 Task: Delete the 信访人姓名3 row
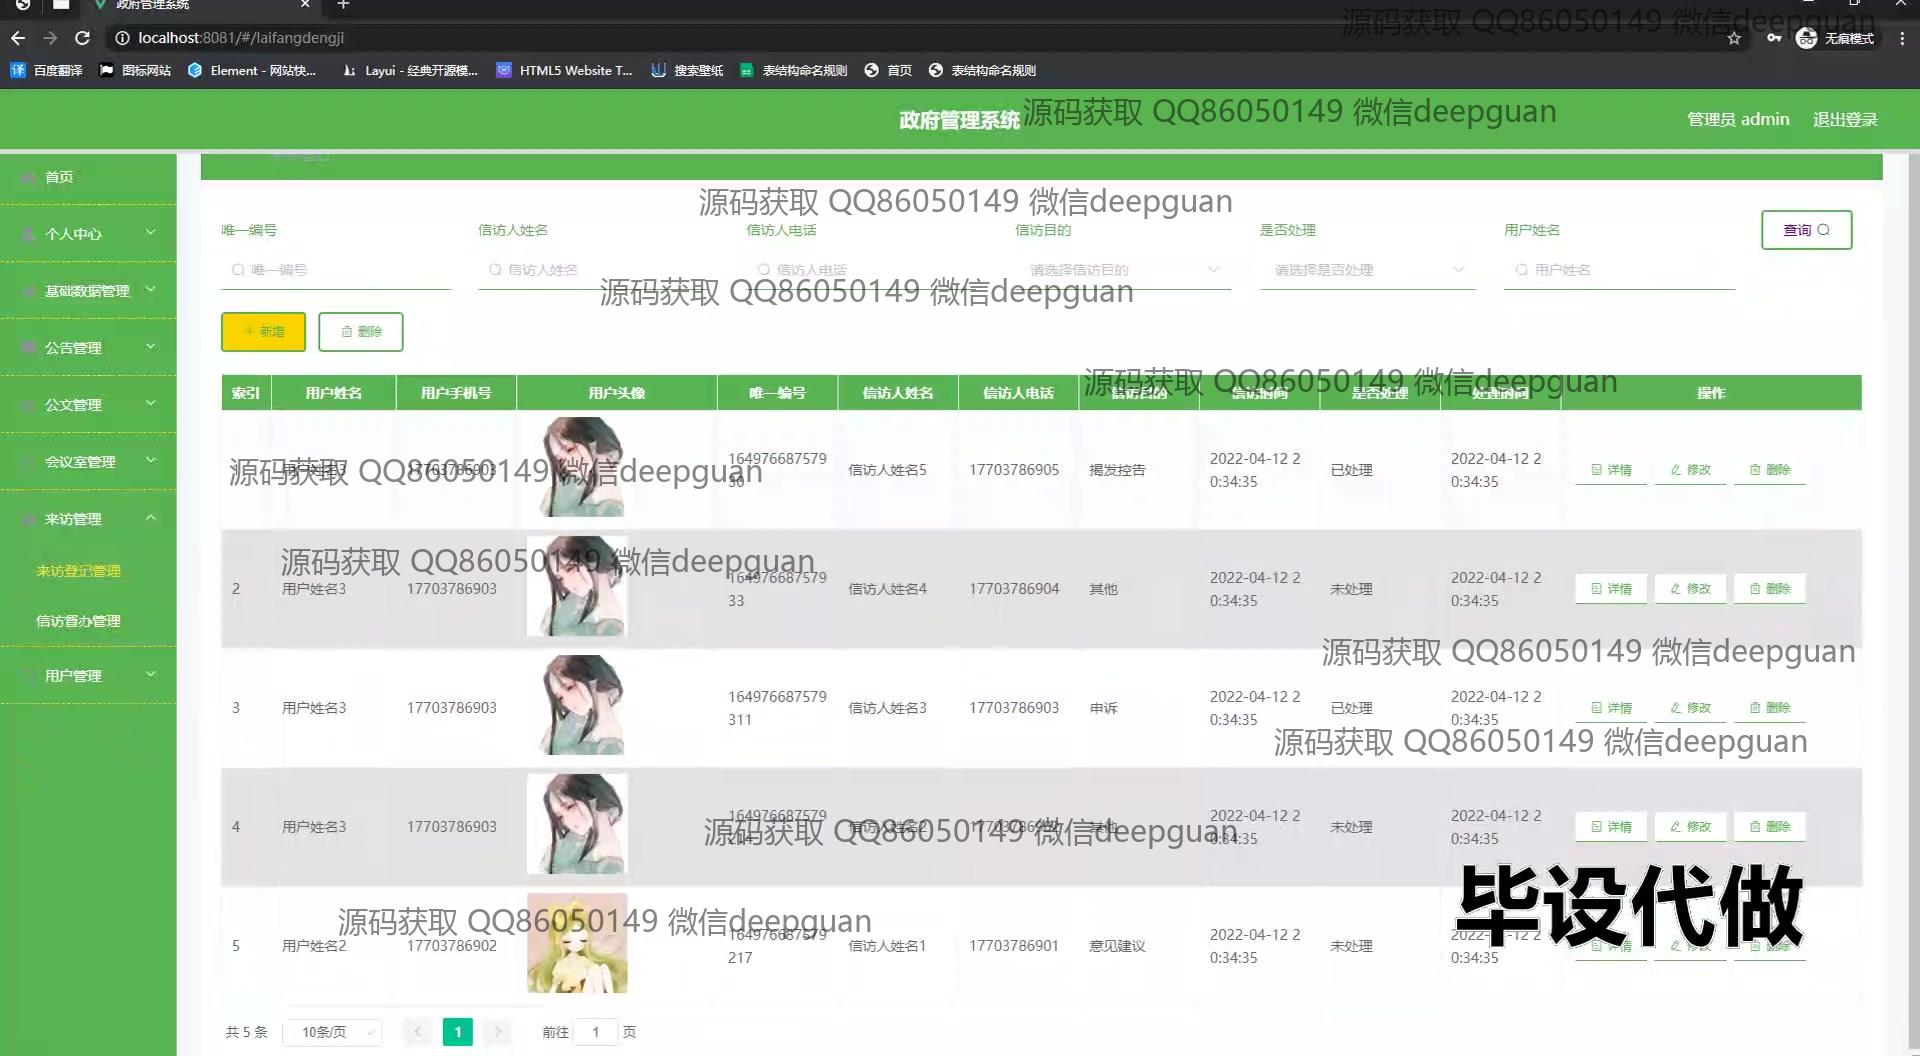click(x=1769, y=708)
